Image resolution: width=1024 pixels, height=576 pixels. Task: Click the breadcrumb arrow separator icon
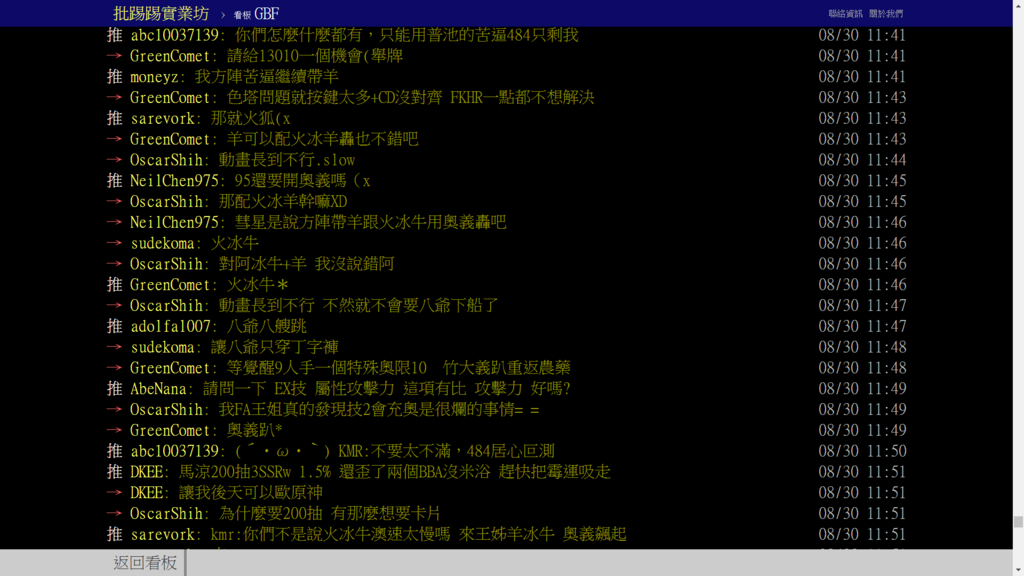click(223, 14)
